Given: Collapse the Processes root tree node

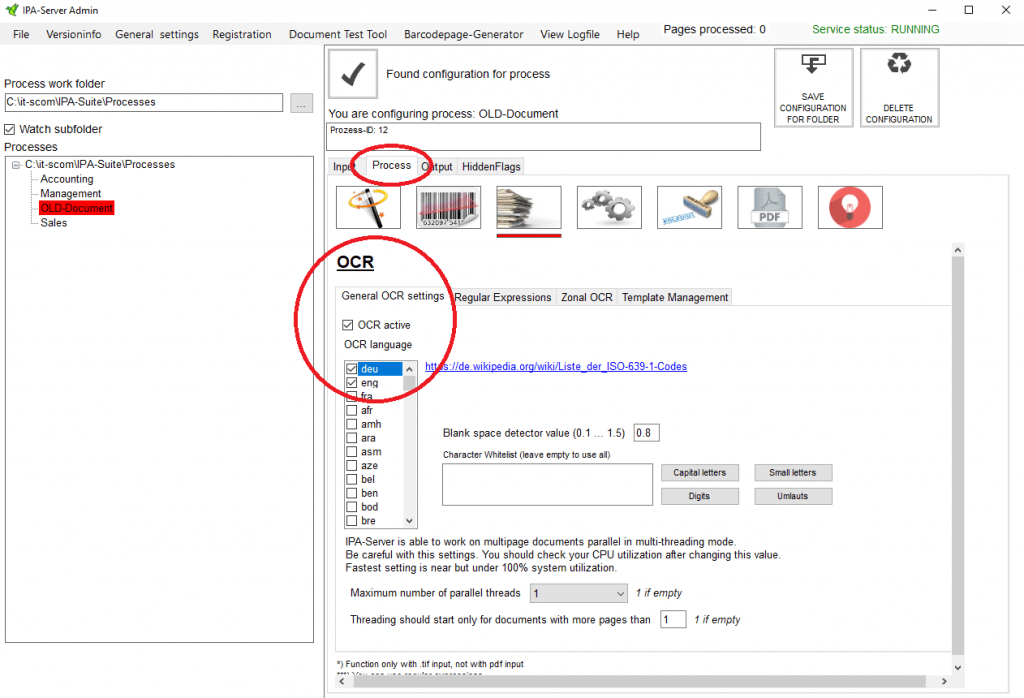Looking at the screenshot, I should (16, 165).
